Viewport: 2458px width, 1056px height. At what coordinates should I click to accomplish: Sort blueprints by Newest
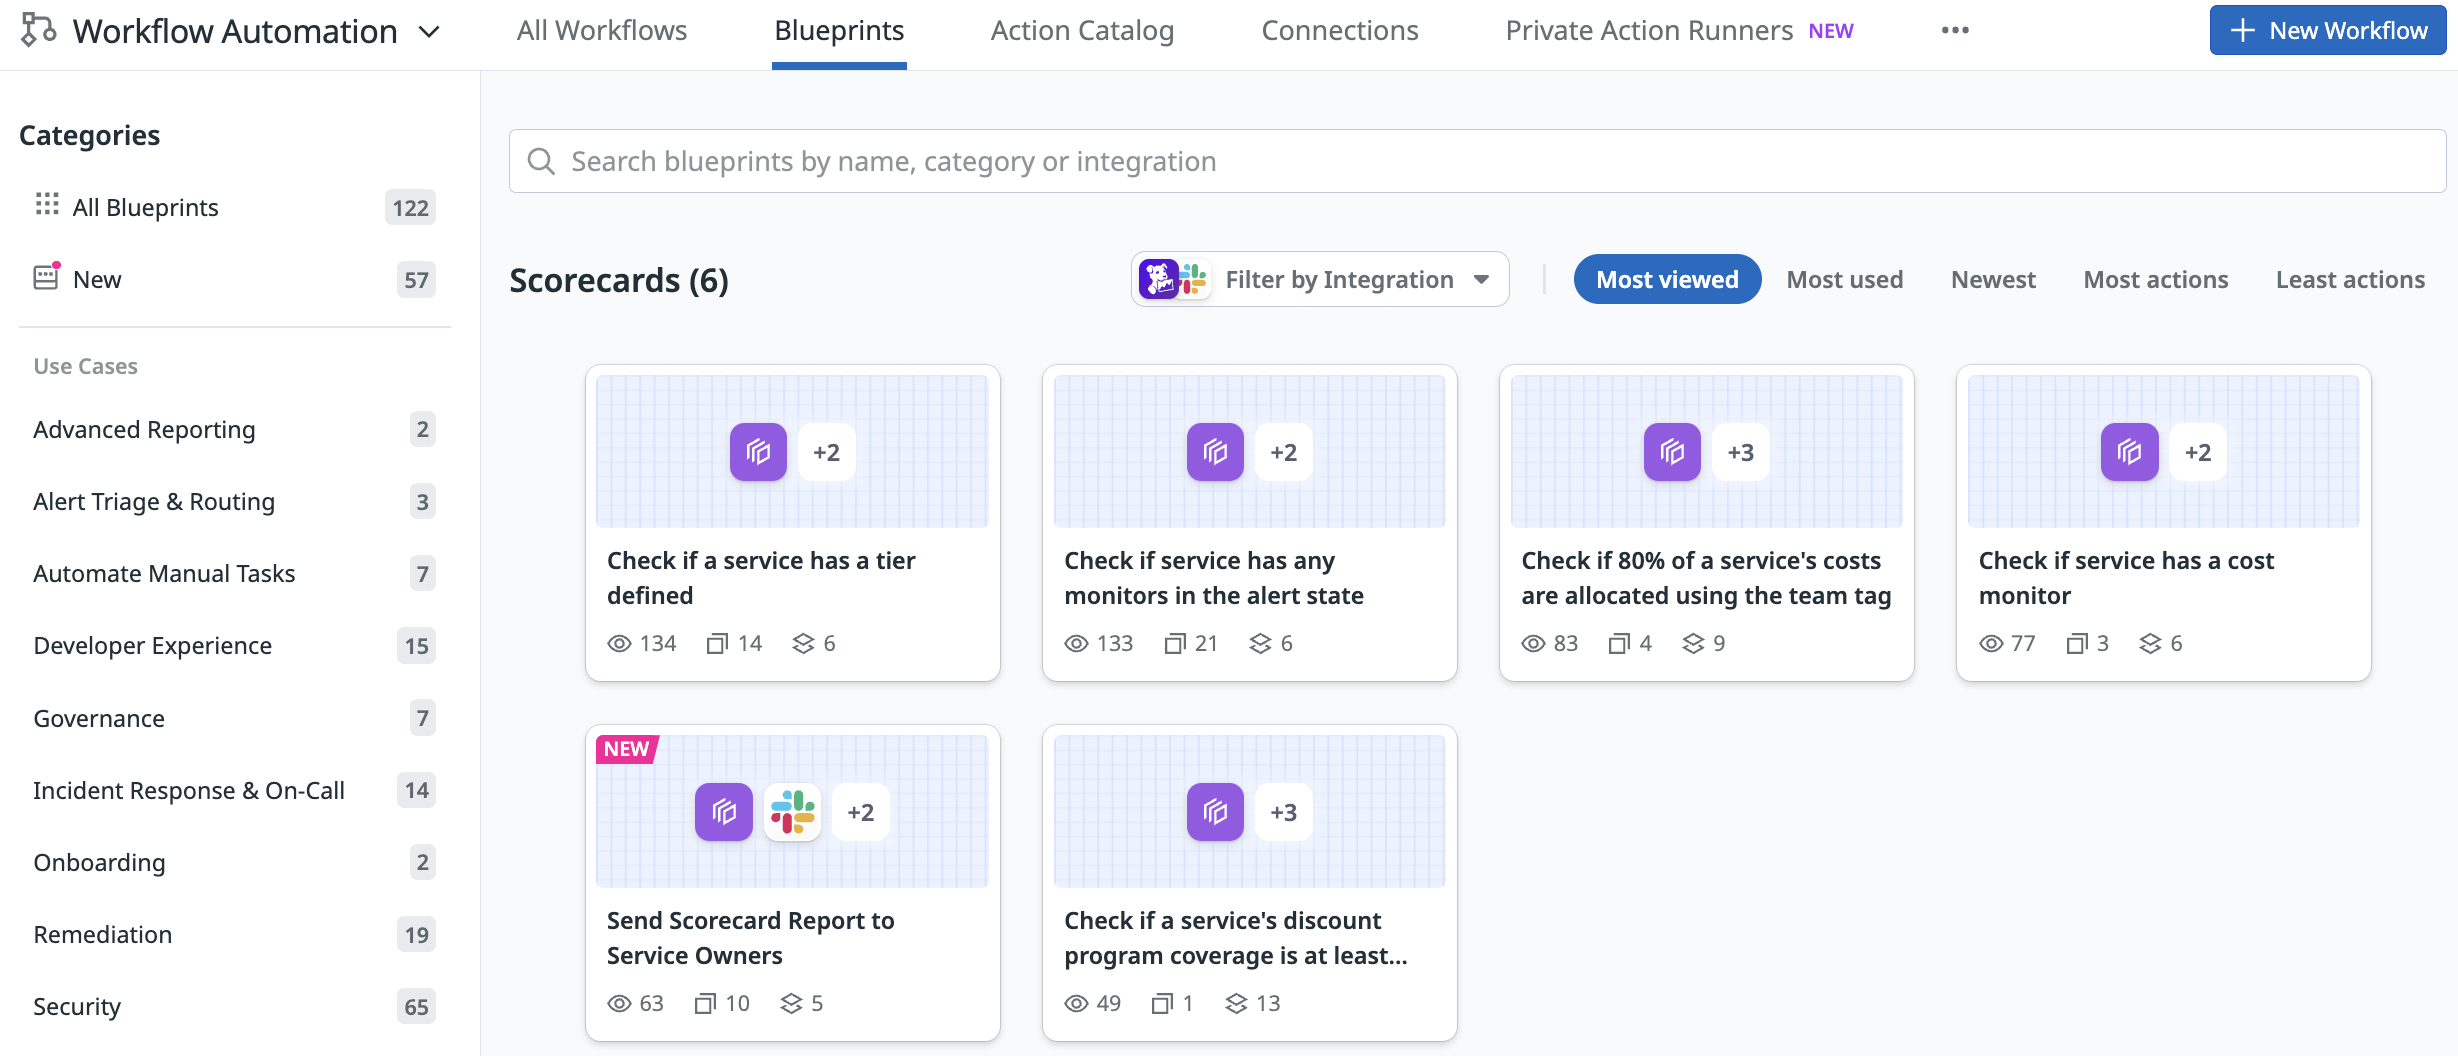coord(1992,280)
